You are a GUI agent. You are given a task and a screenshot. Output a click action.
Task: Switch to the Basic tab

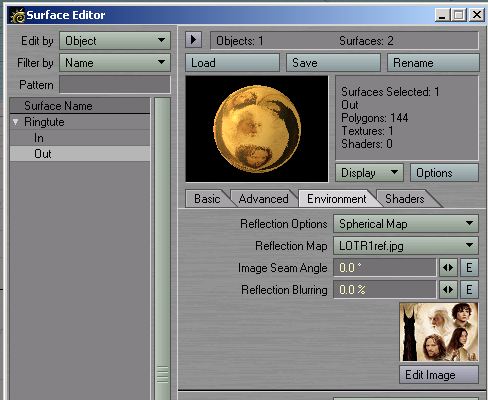[207, 199]
